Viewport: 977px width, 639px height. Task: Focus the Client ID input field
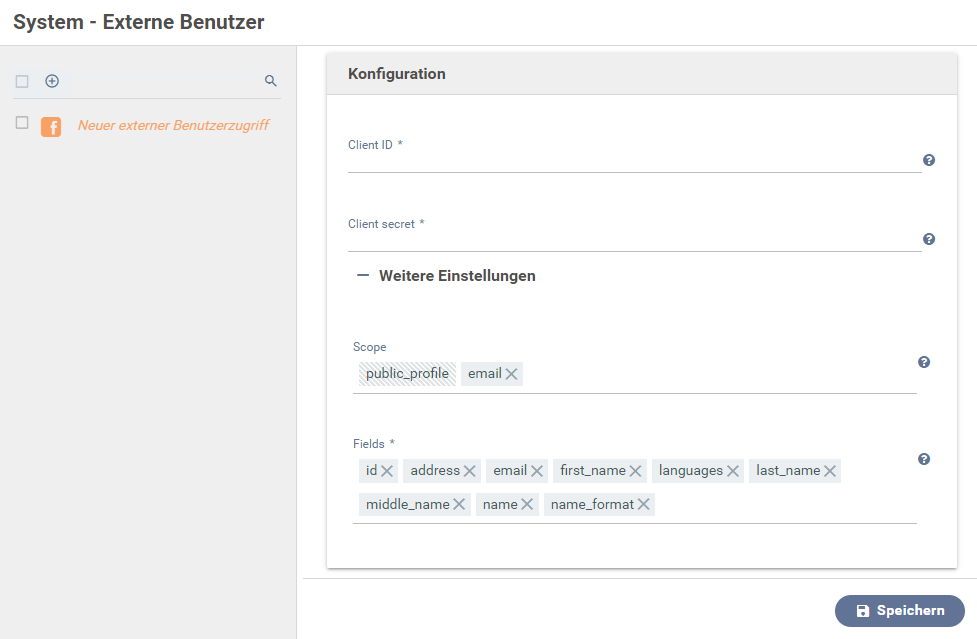[x=634, y=161]
